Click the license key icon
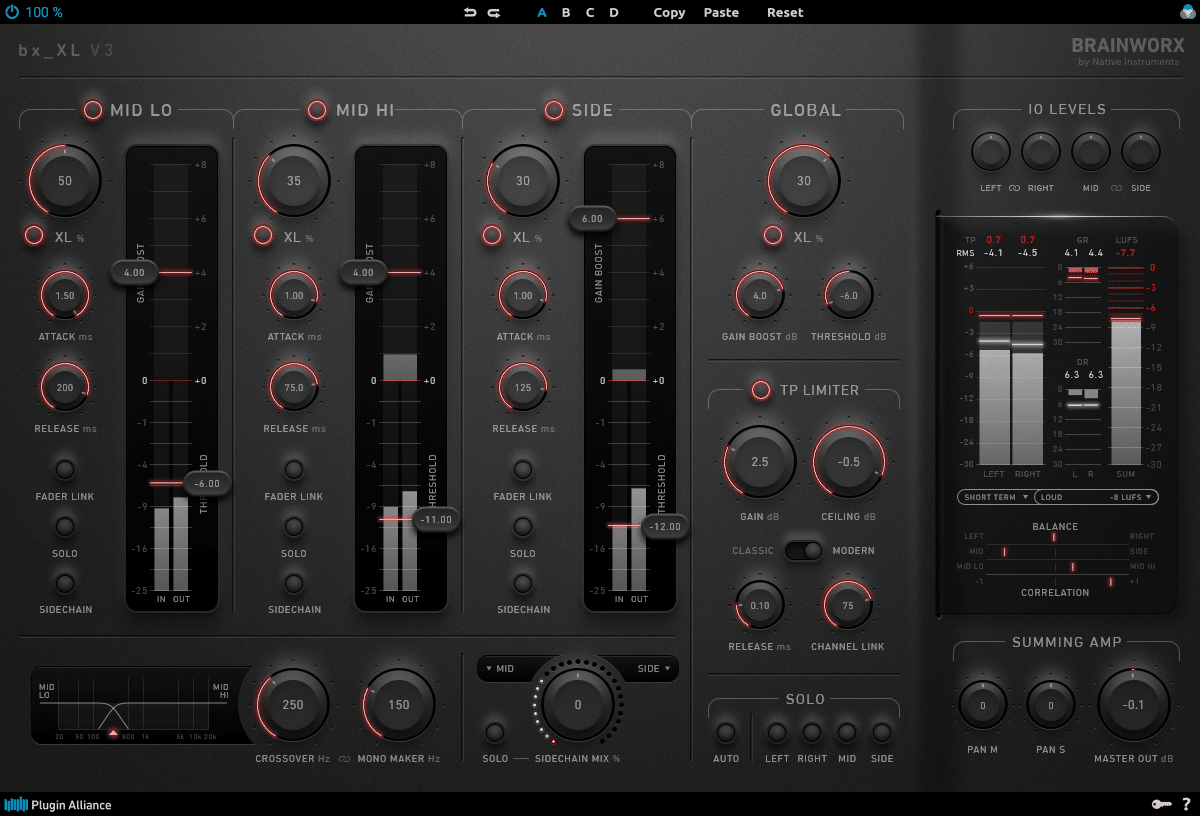 (x=1161, y=804)
